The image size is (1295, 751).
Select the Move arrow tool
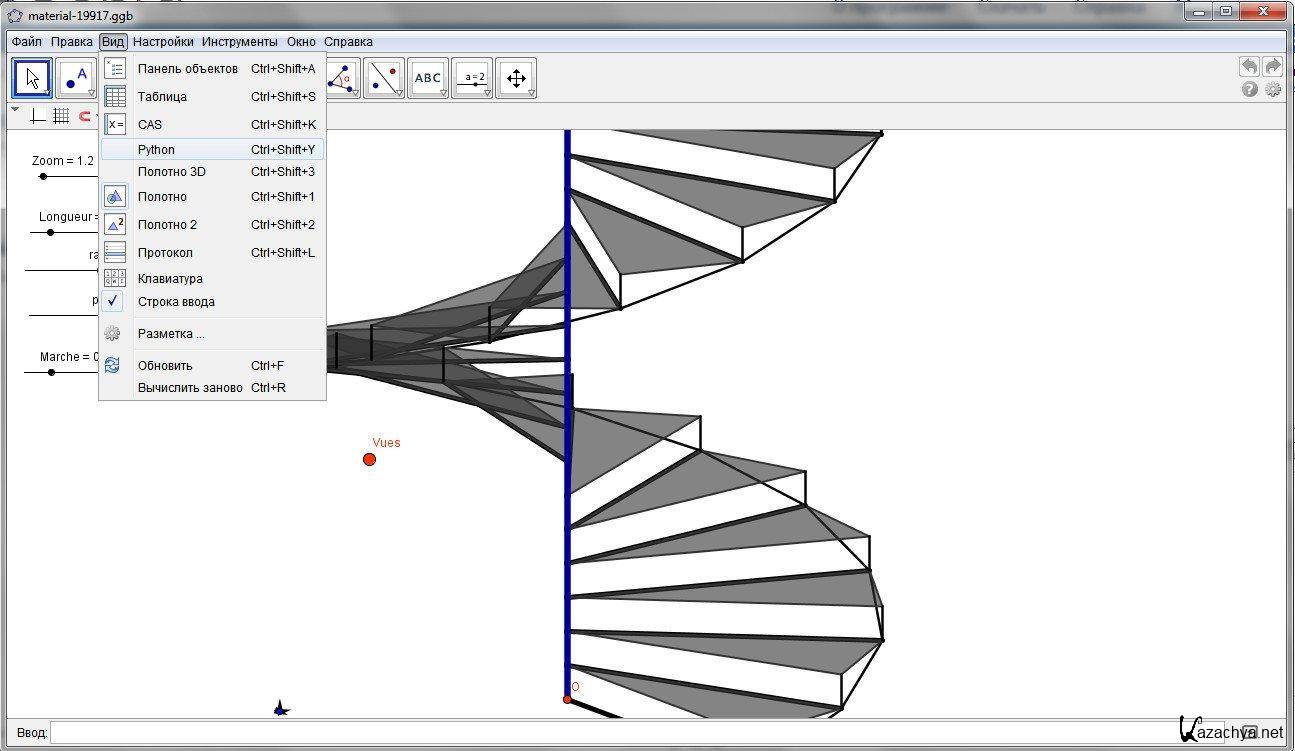point(32,78)
